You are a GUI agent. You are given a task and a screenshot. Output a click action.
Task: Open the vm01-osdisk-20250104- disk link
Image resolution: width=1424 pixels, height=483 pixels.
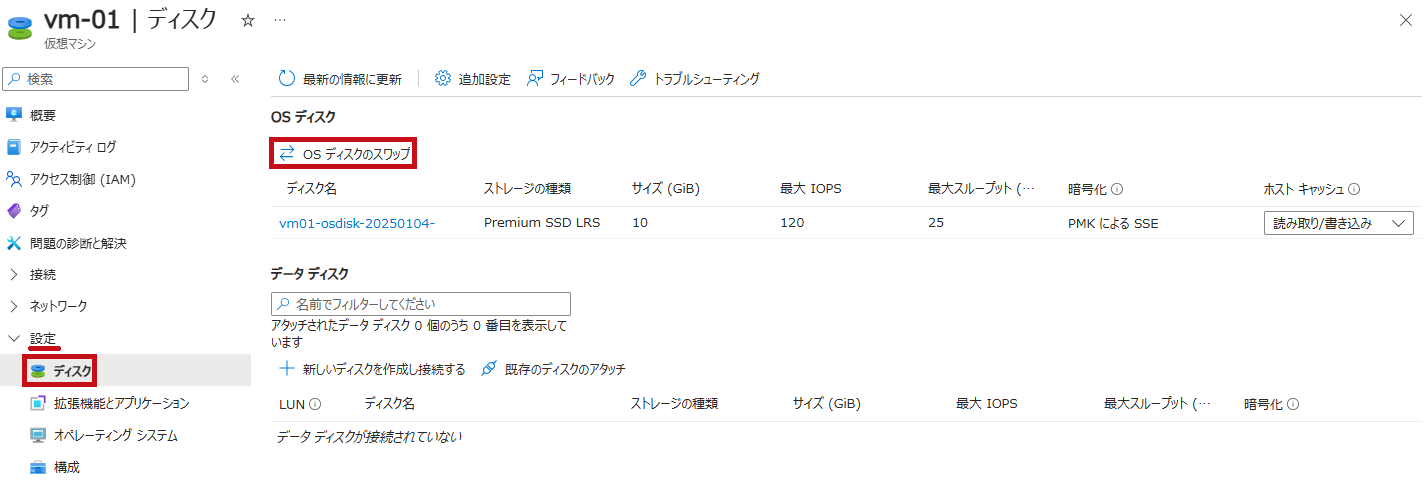[357, 223]
